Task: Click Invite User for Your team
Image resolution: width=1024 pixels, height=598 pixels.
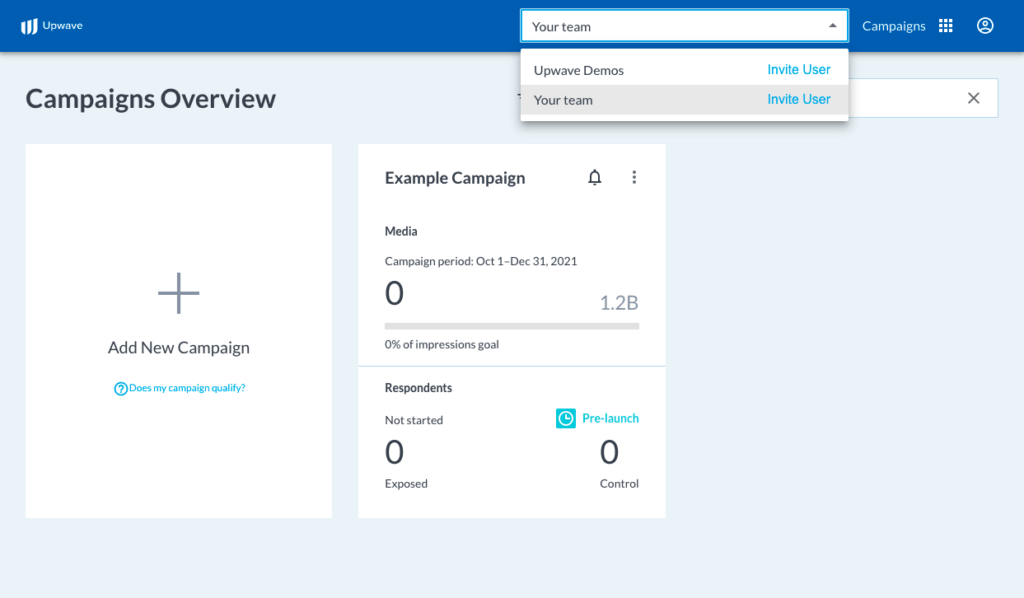Action: pyautogui.click(x=799, y=99)
